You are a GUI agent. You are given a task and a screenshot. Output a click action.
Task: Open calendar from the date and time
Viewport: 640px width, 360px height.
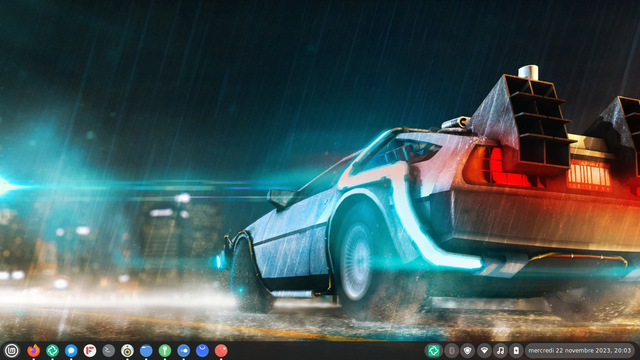[x=580, y=350]
